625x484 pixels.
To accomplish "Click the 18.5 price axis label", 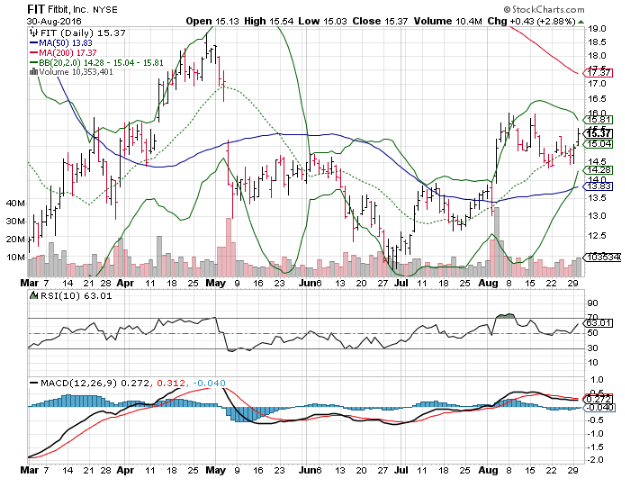I will click(597, 42).
